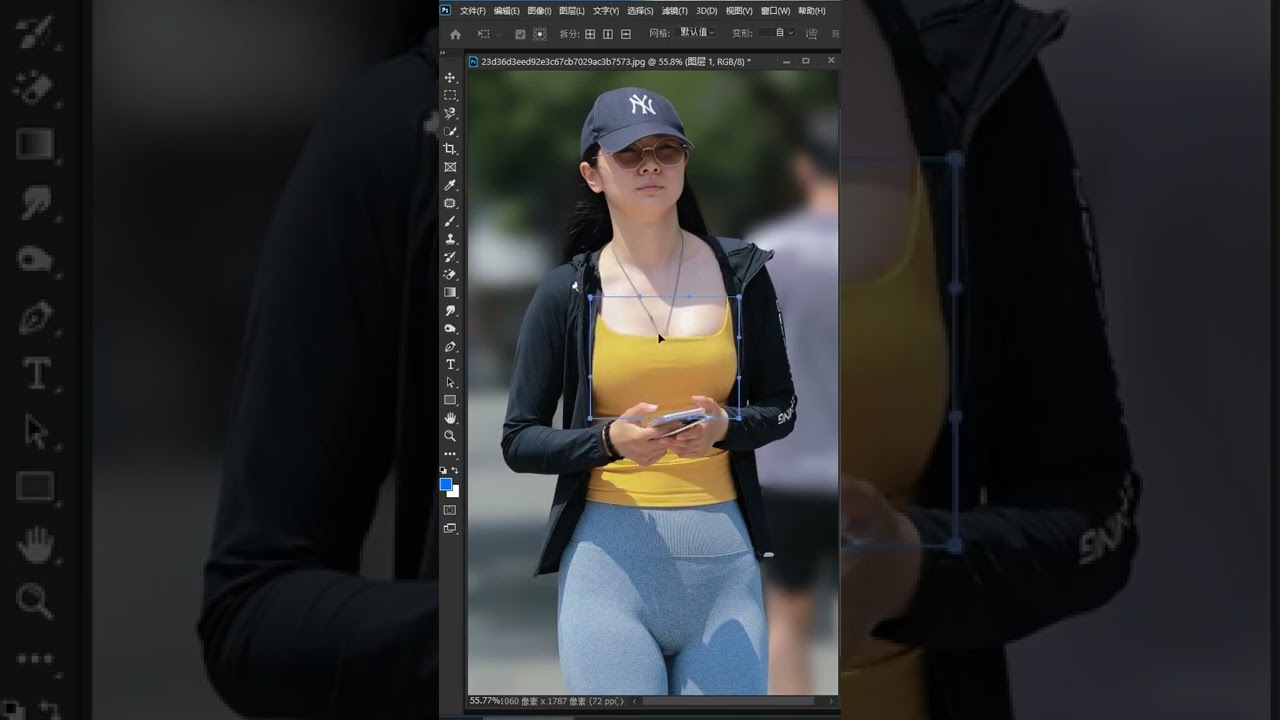Click the Photoshop Ps logo icon
This screenshot has height=720, width=1280.
[x=446, y=10]
